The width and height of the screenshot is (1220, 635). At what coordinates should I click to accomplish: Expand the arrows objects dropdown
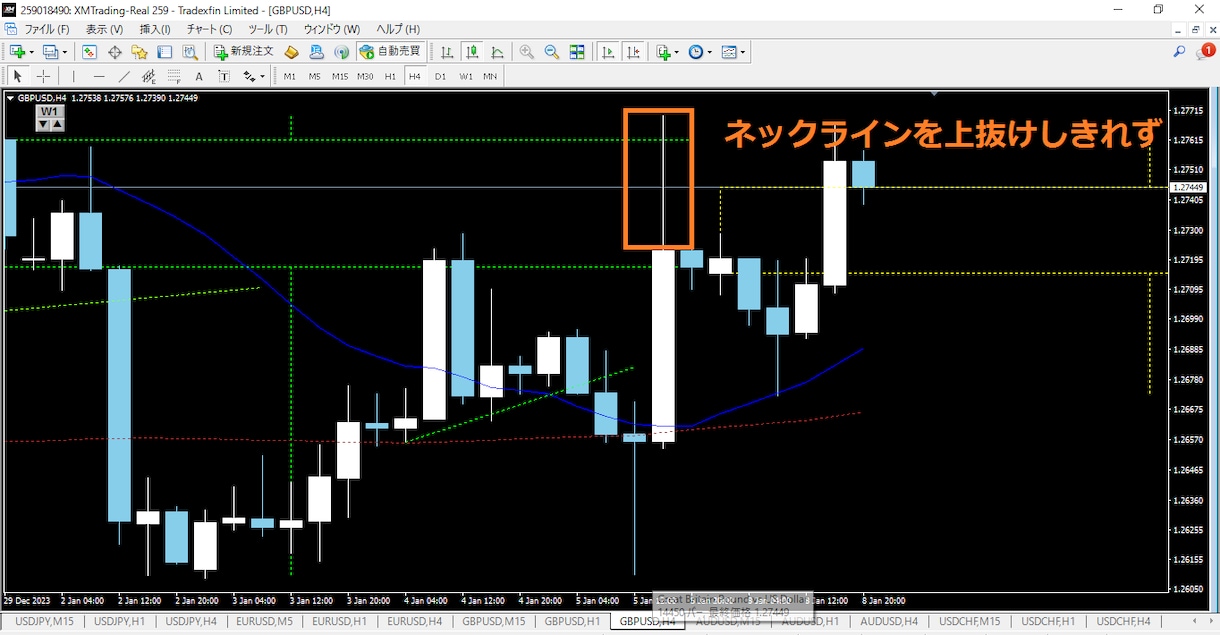tap(262, 76)
